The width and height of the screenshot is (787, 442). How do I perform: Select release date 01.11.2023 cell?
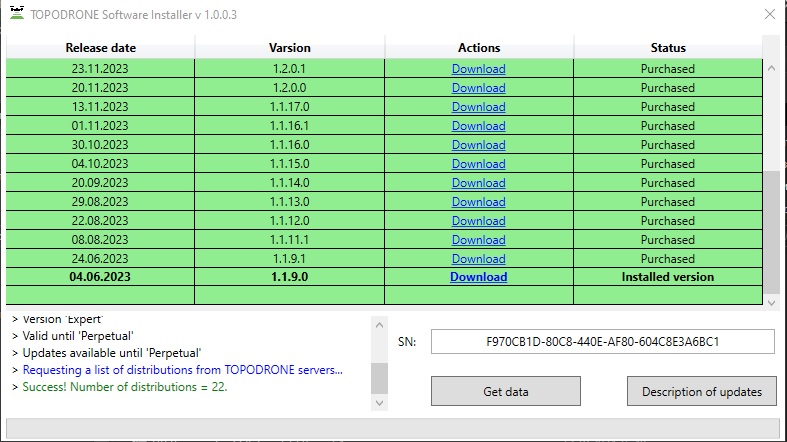click(100, 126)
